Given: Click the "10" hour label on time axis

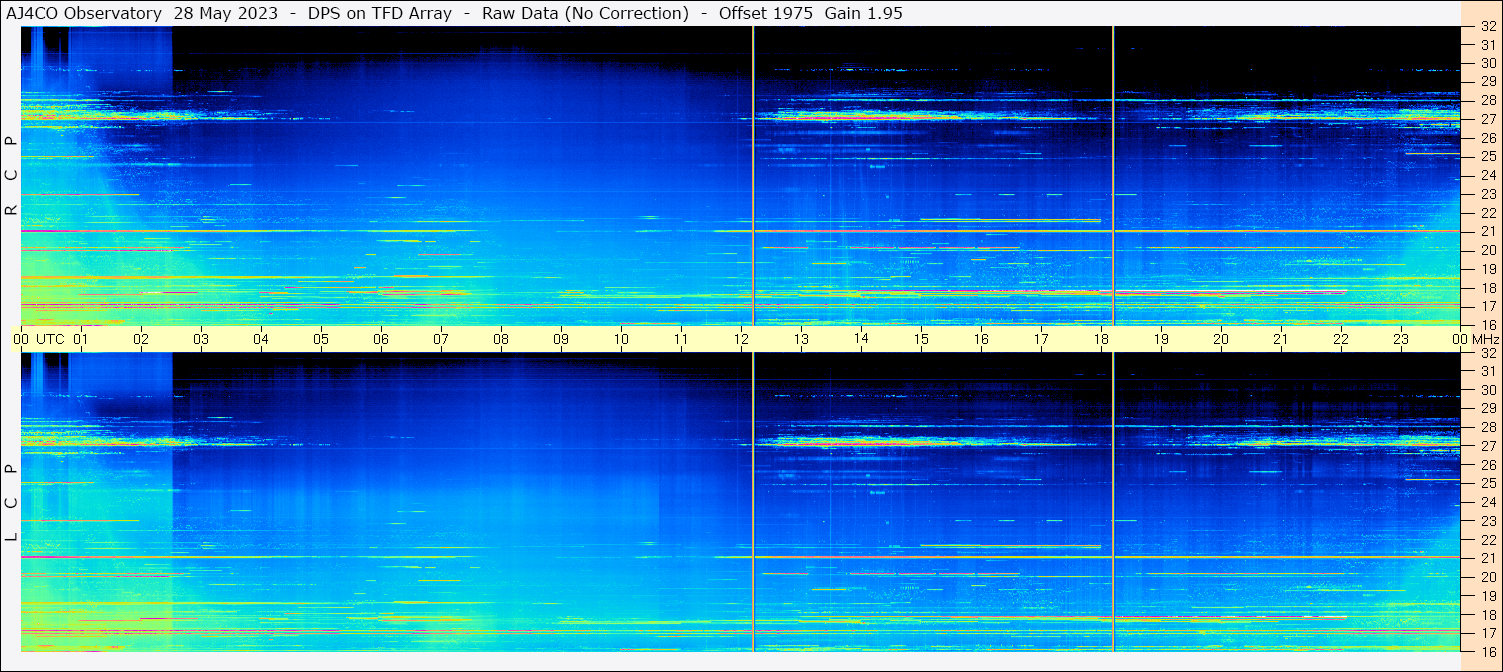Looking at the screenshot, I should tap(621, 339).
